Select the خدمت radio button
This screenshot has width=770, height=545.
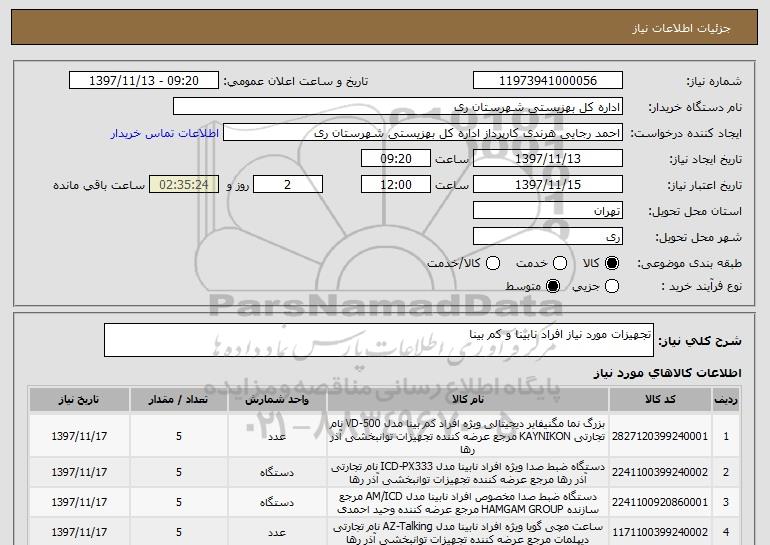(559, 263)
